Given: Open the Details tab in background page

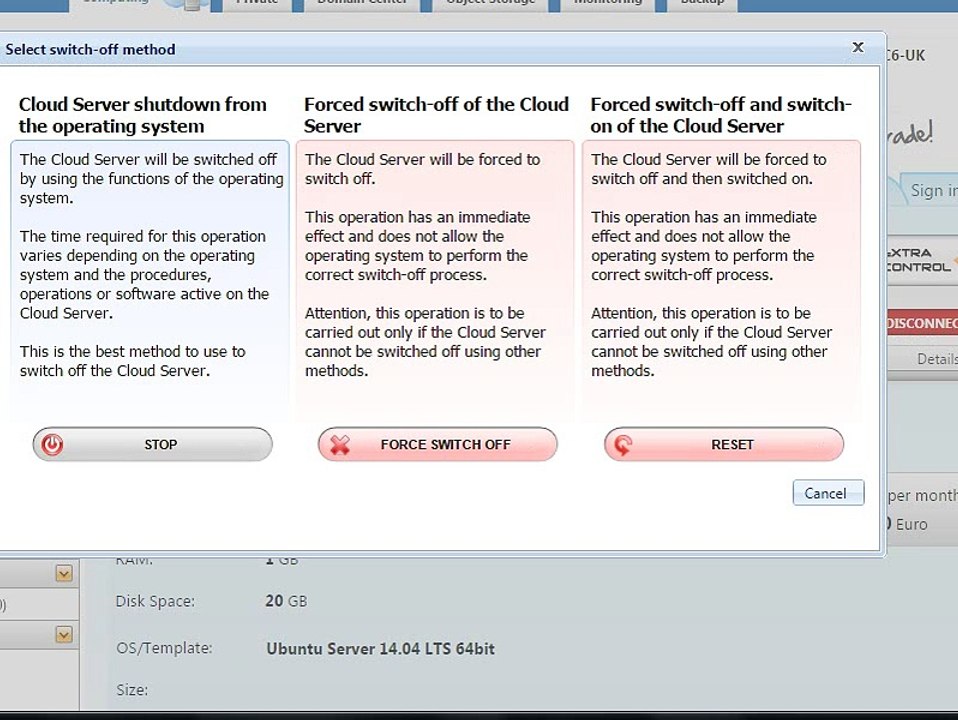Looking at the screenshot, I should click(x=937, y=359).
